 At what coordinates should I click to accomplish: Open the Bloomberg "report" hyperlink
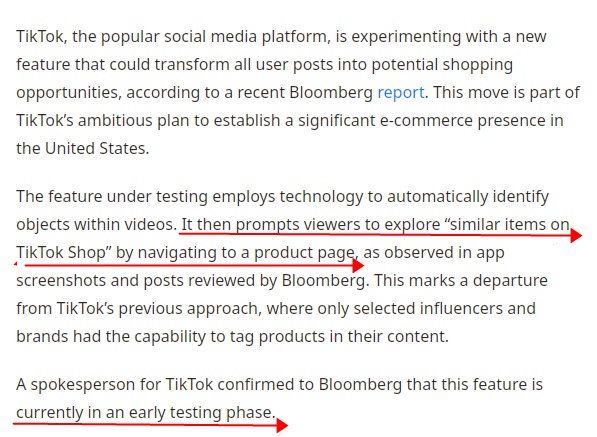pos(401,93)
